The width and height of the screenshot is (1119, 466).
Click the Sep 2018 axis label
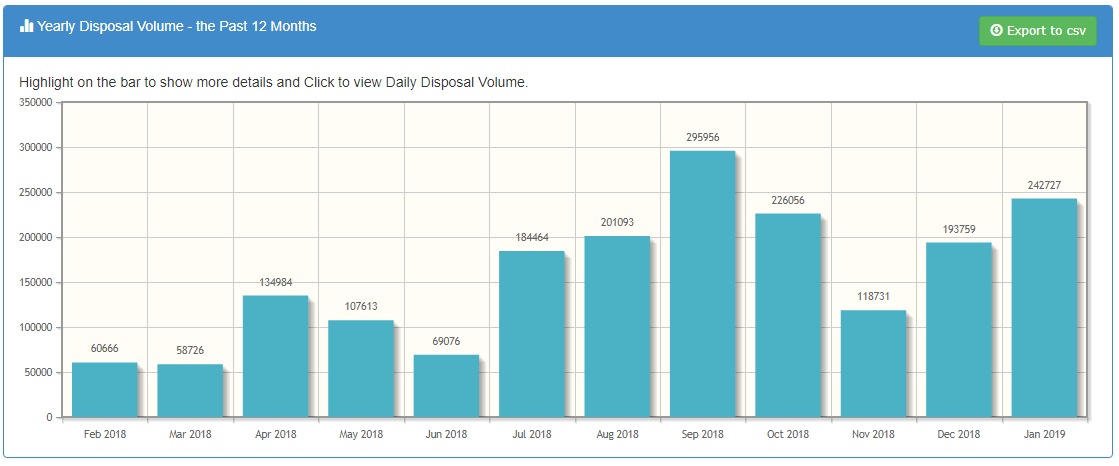coord(703,434)
